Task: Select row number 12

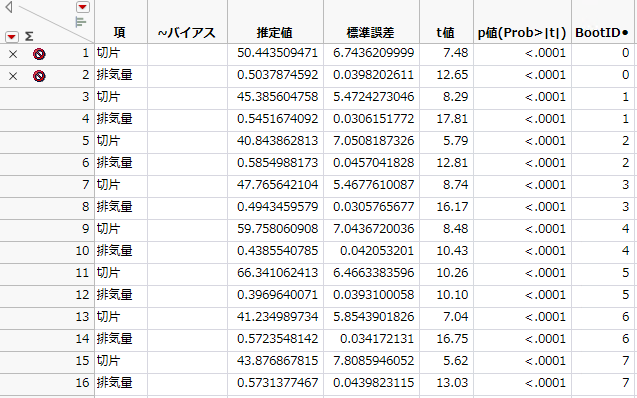Action: point(82,294)
